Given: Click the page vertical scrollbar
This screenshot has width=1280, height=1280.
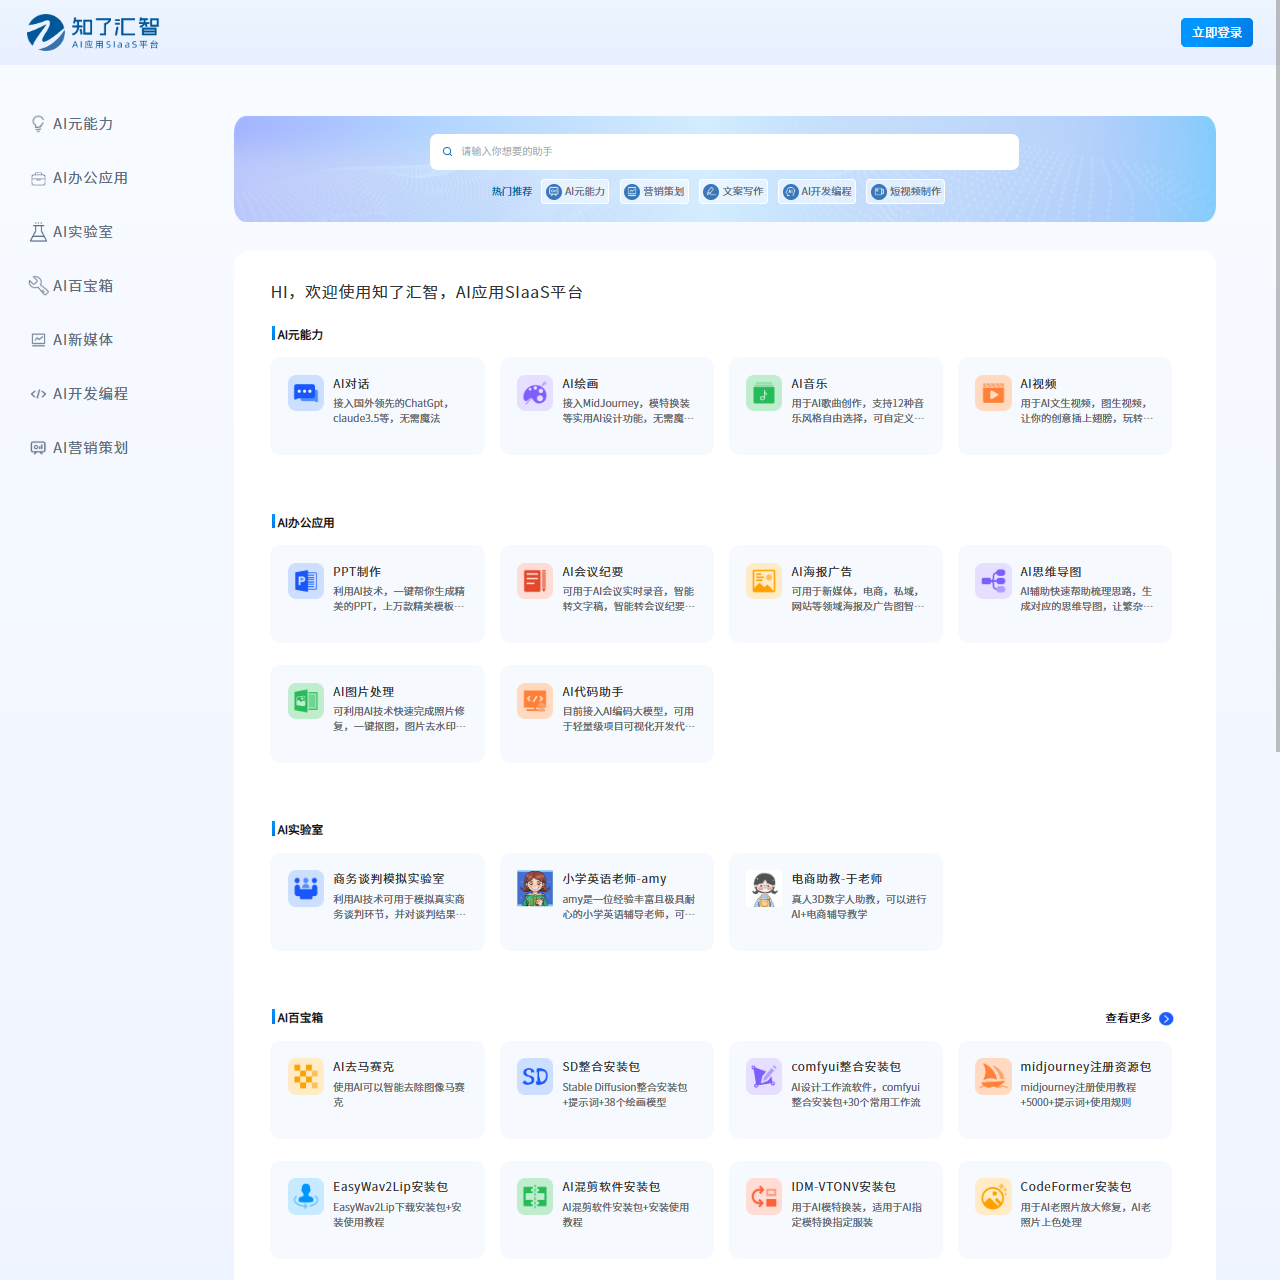Looking at the screenshot, I should tap(1277, 400).
